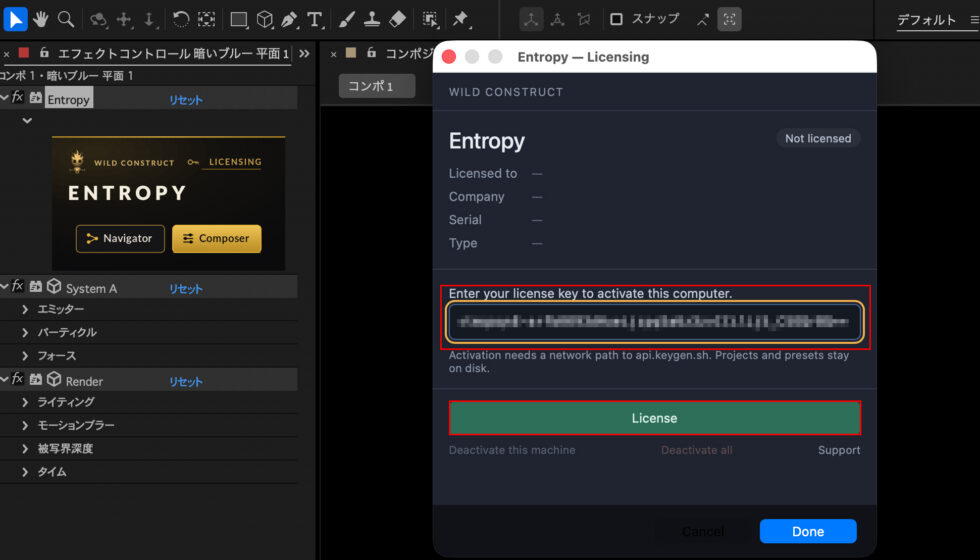Viewport: 980px width, 560px height.
Task: Toggle the lock on エフェクトコントロール panel
Action: pyautogui.click(x=44, y=52)
